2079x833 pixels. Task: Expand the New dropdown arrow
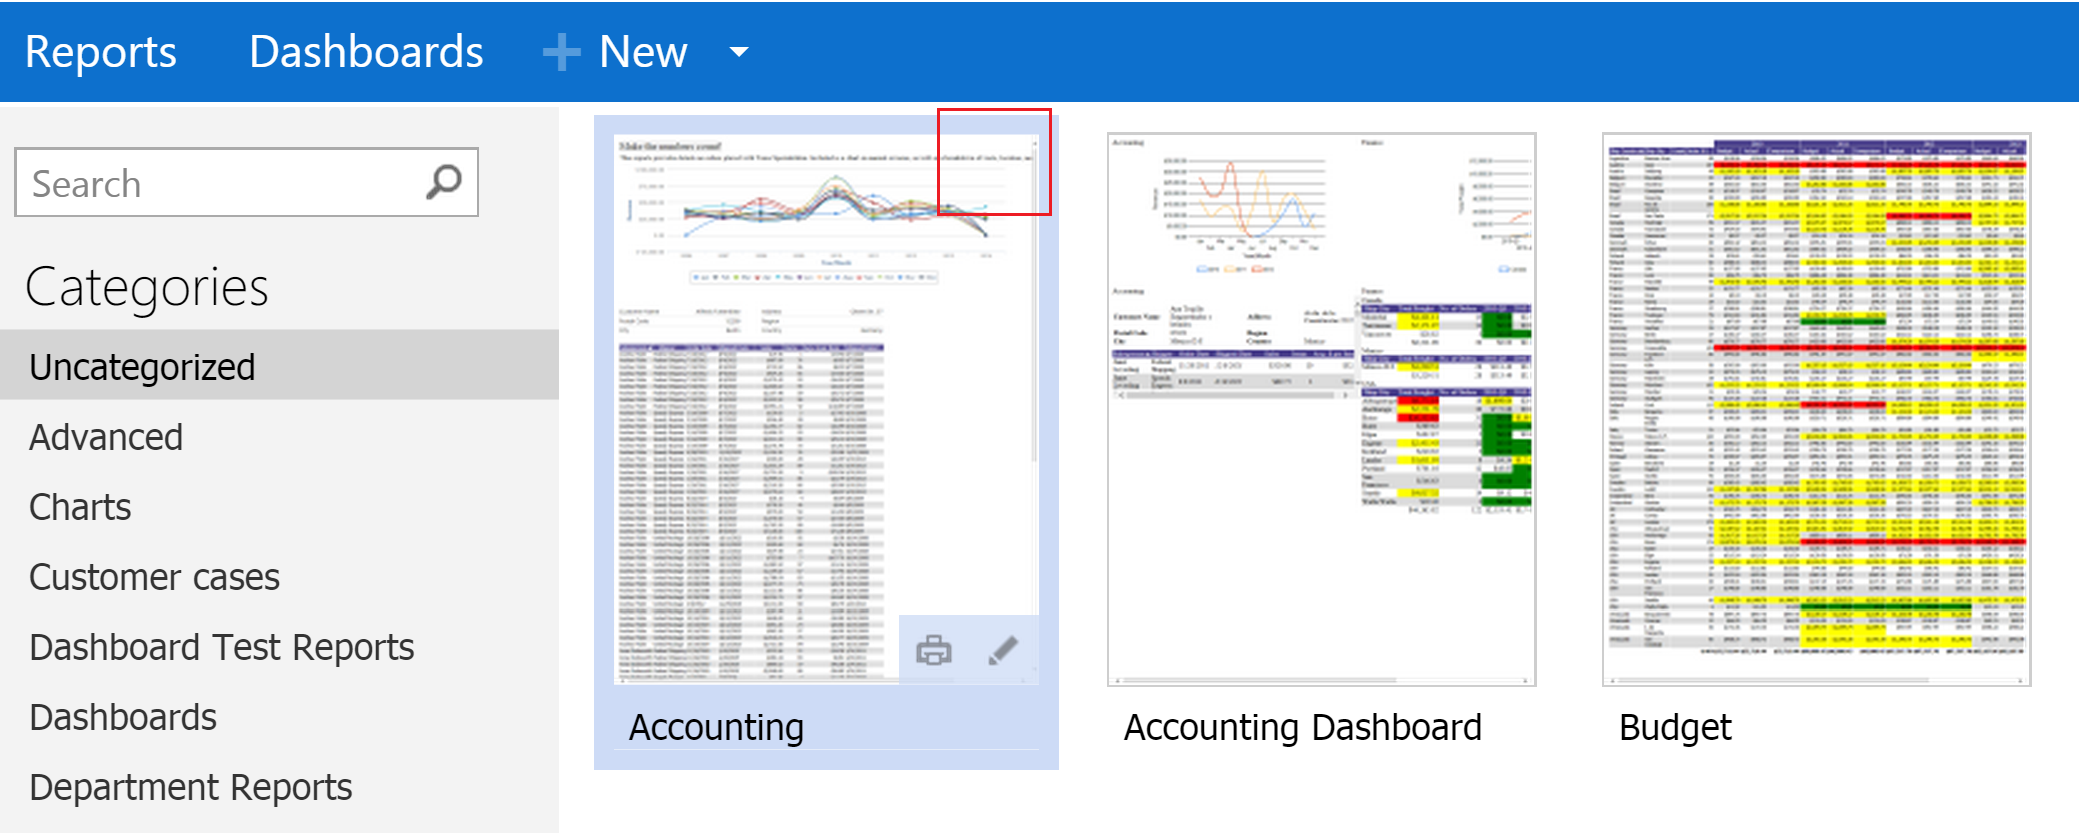739,52
